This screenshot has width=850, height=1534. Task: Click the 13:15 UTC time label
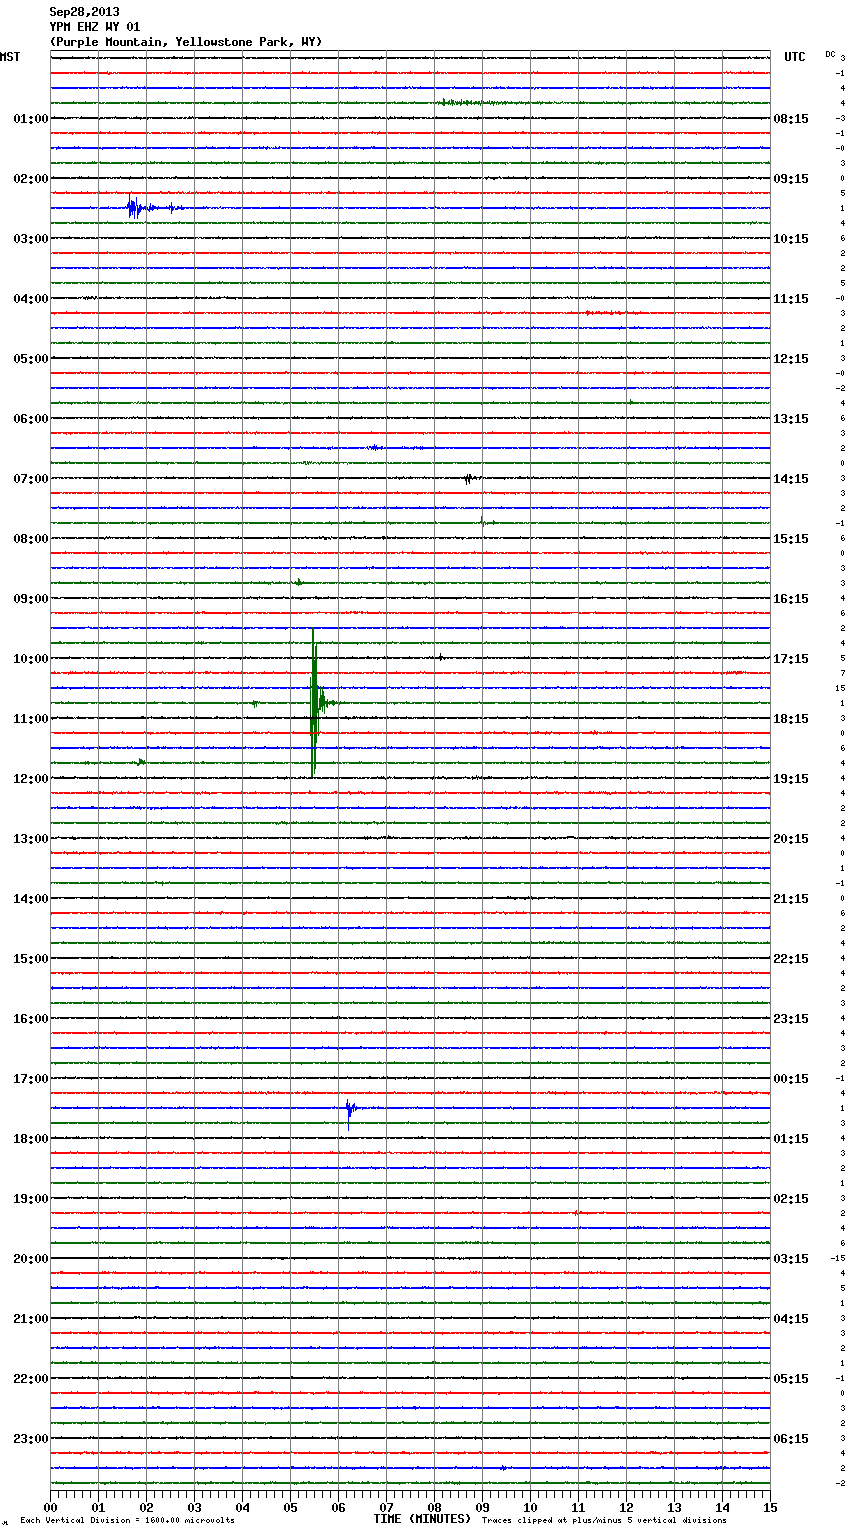point(791,419)
